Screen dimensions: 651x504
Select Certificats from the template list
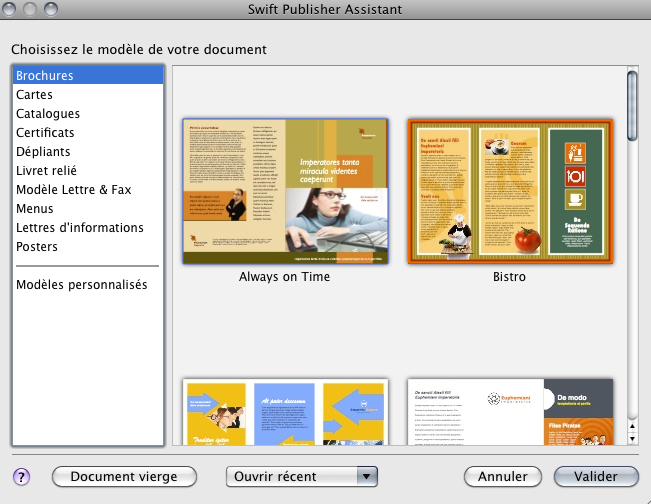45,133
